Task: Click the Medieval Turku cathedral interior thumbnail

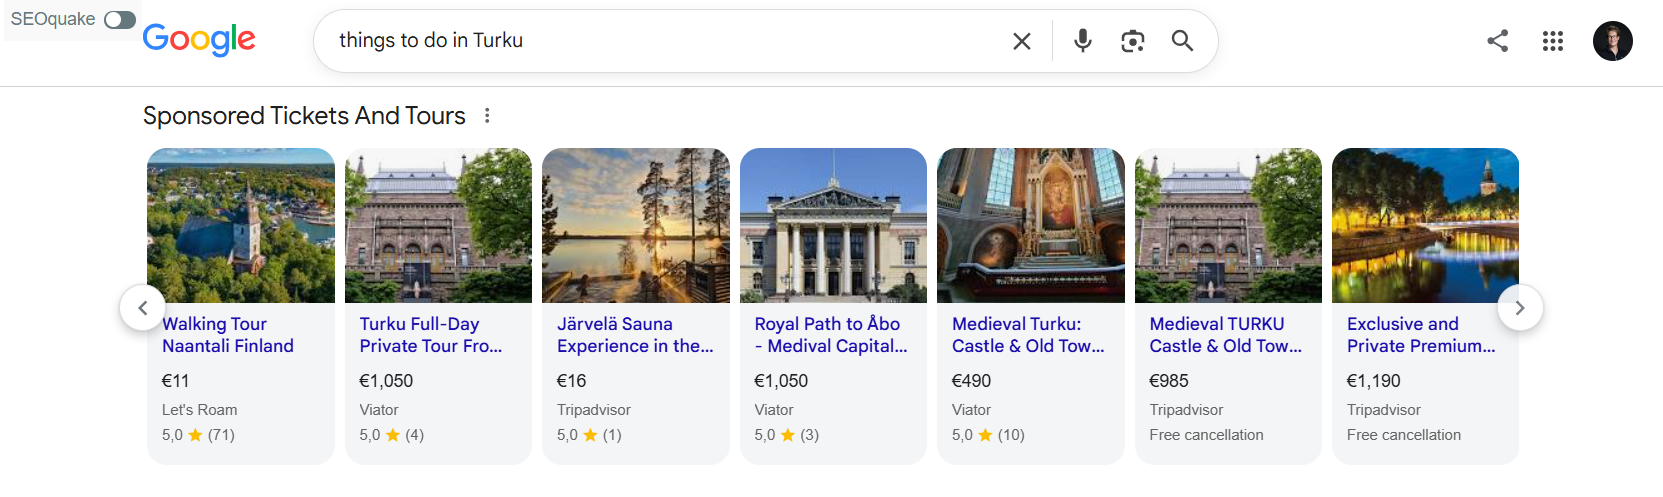Action: coord(1031,225)
